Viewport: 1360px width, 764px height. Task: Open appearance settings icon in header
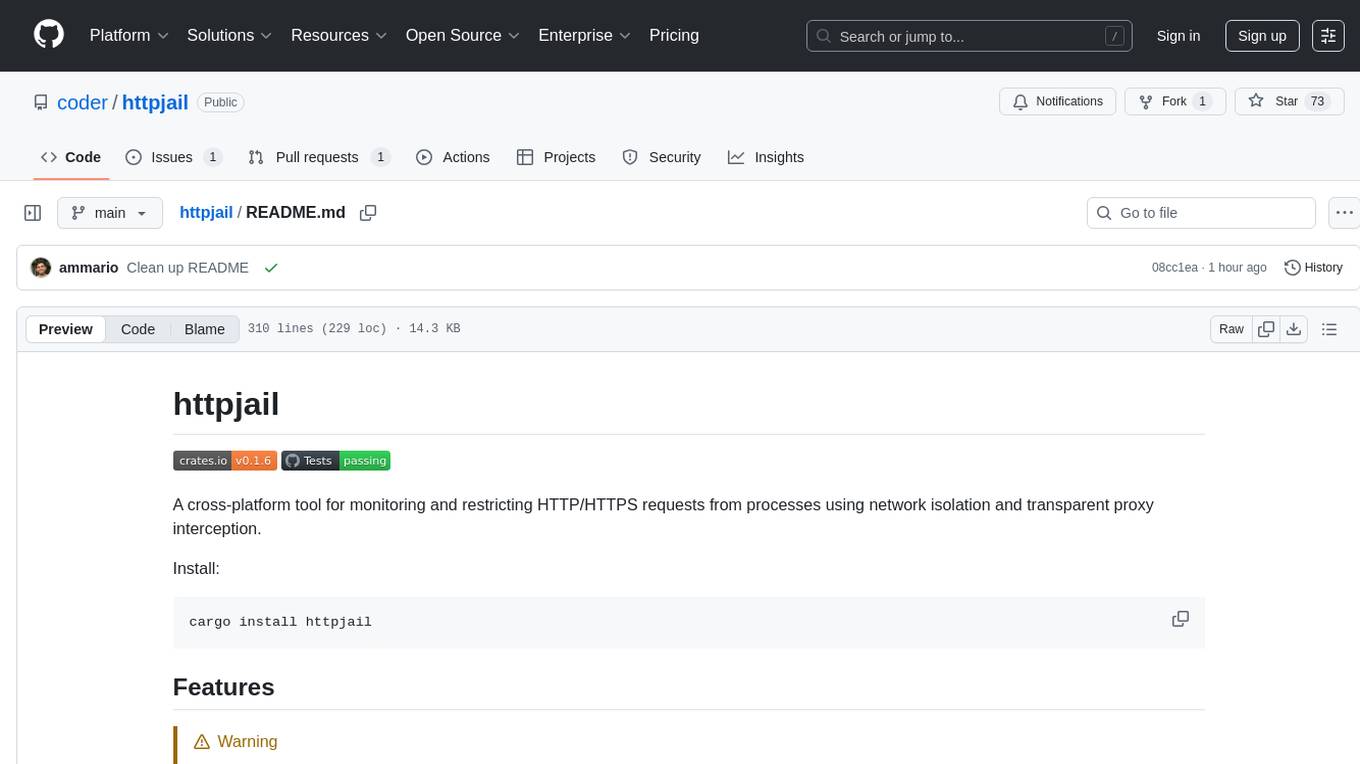pyautogui.click(x=1328, y=36)
